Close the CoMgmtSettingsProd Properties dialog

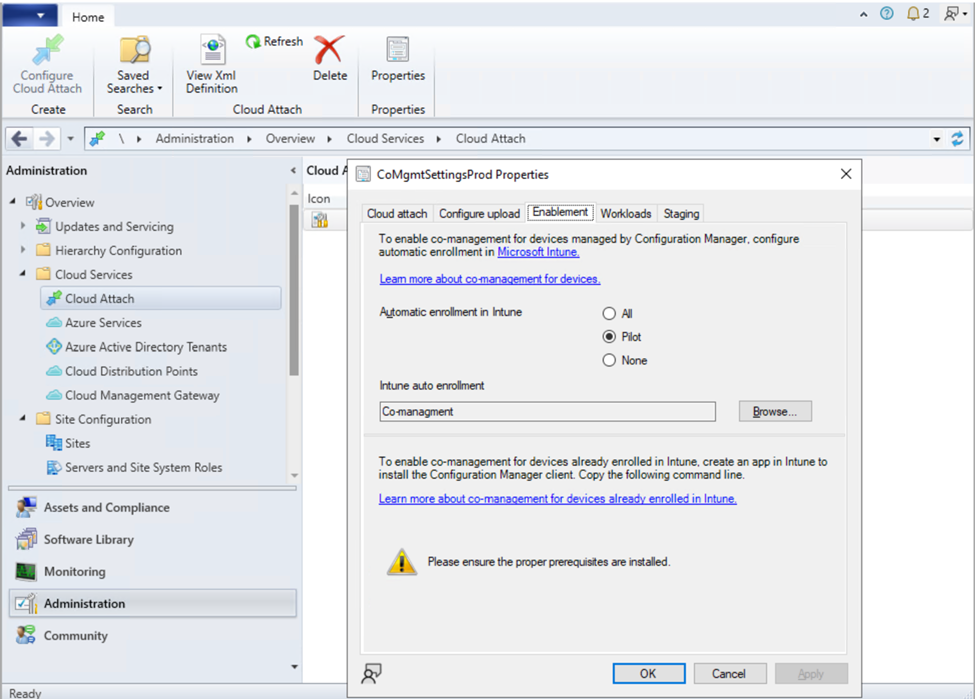[x=846, y=174]
